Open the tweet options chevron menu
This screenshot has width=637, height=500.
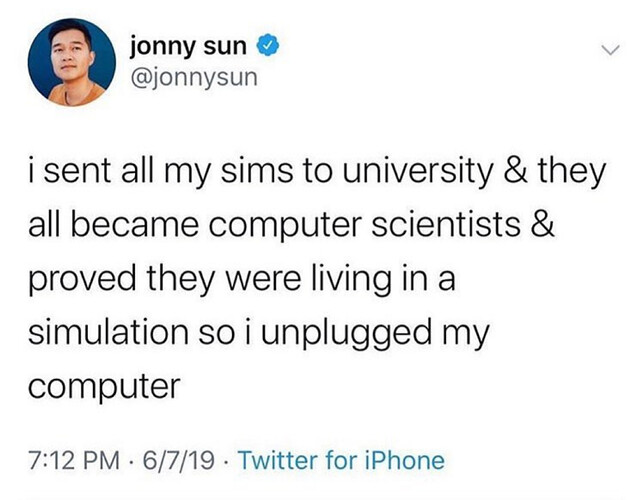pyautogui.click(x=611, y=50)
